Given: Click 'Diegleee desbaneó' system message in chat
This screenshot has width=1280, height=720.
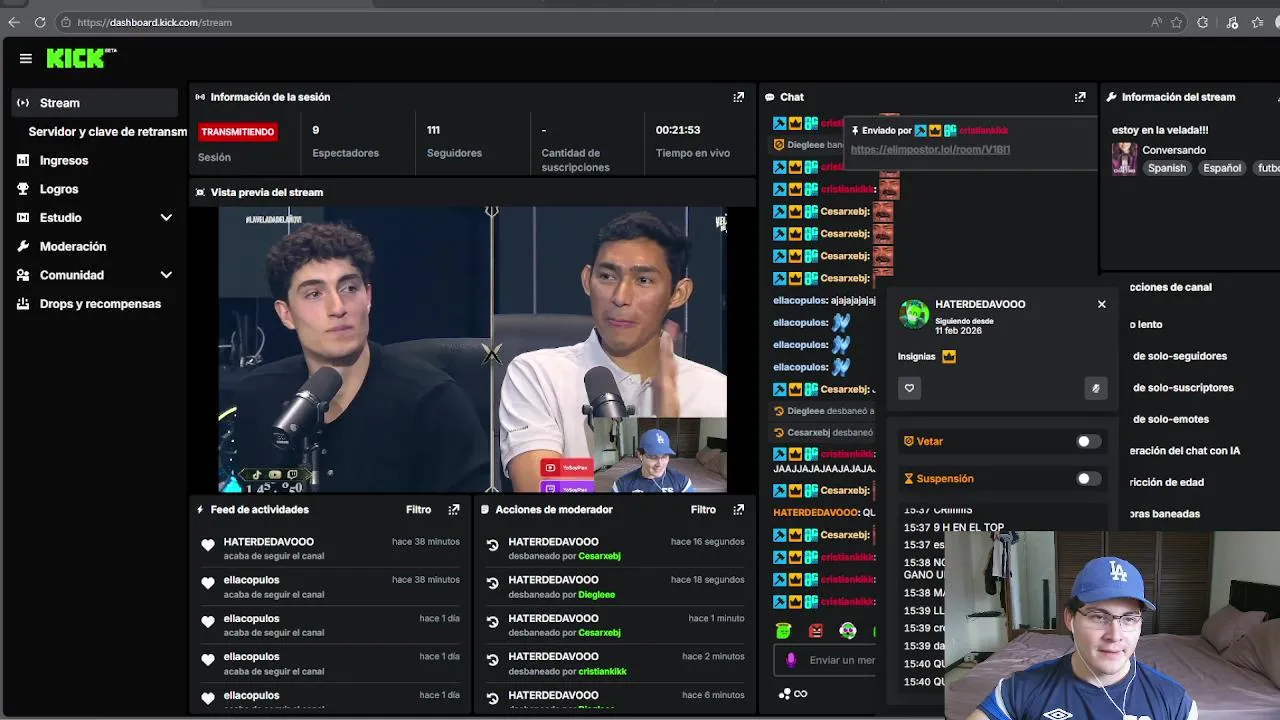Looking at the screenshot, I should pos(825,411).
